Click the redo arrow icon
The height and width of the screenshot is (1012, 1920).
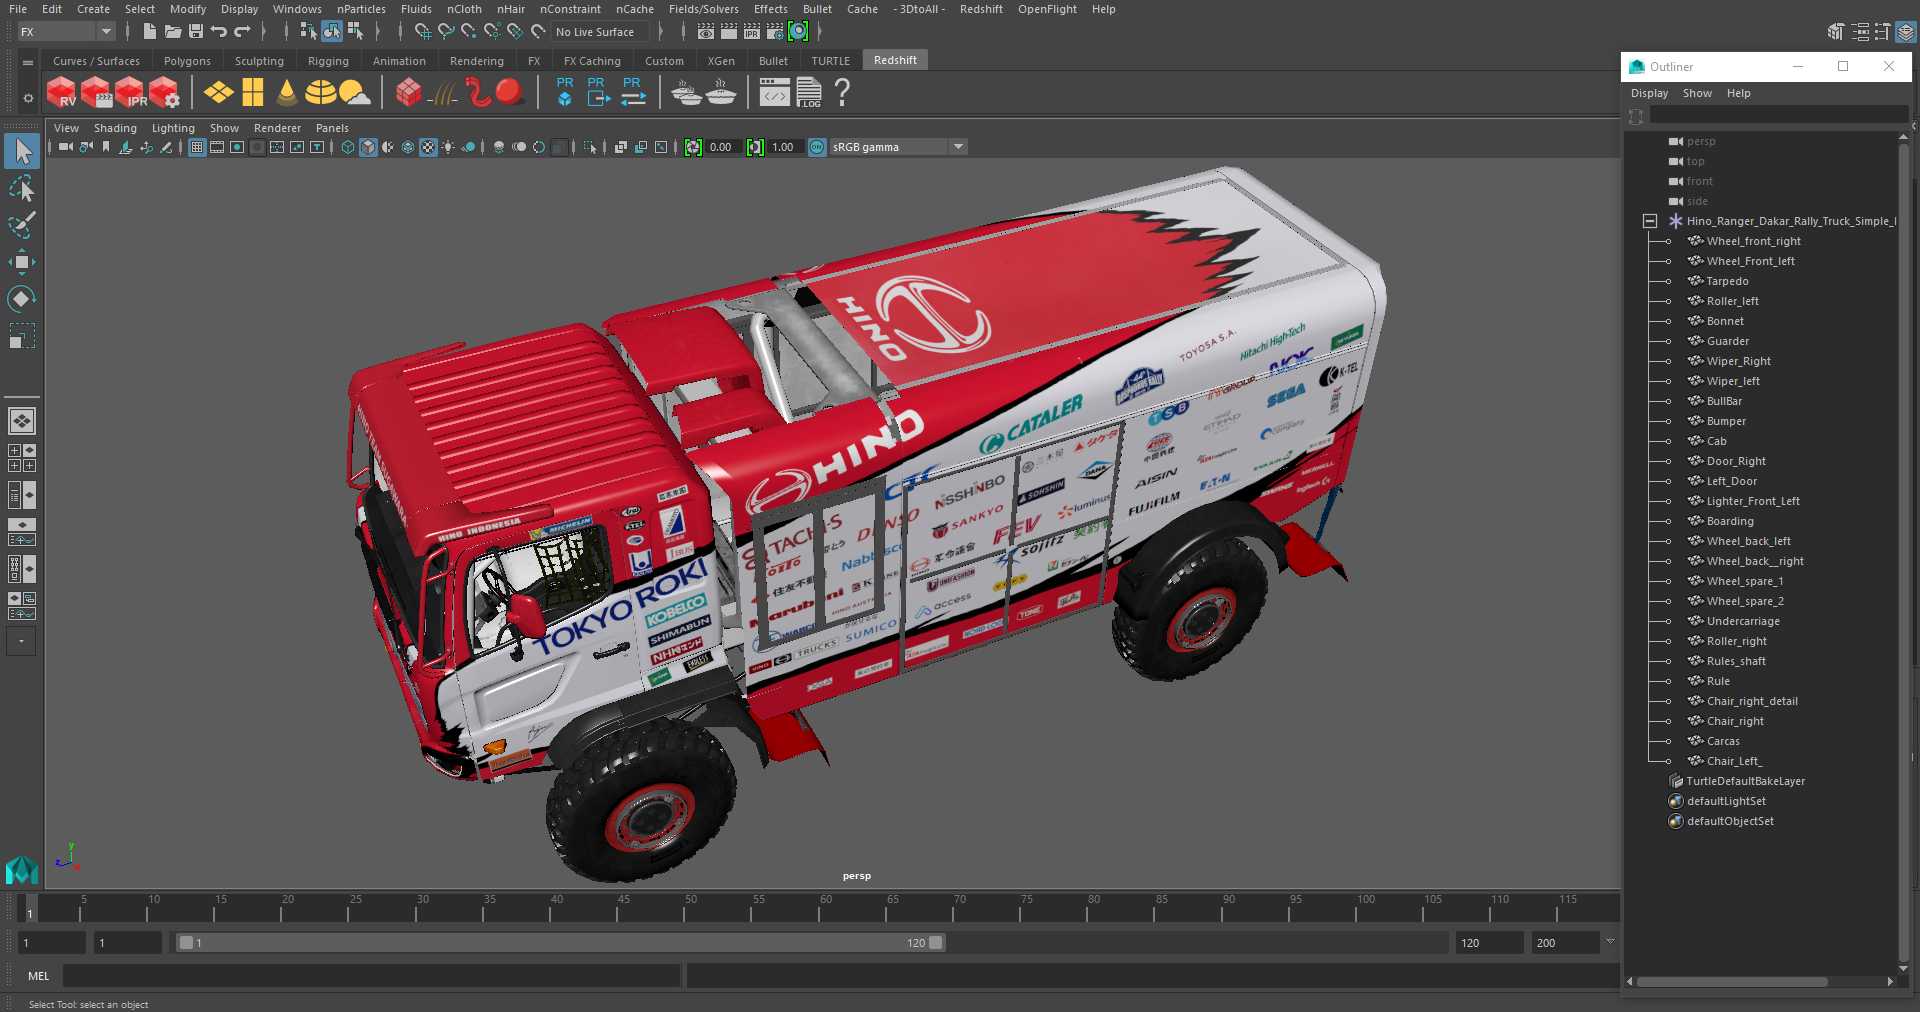point(241,32)
